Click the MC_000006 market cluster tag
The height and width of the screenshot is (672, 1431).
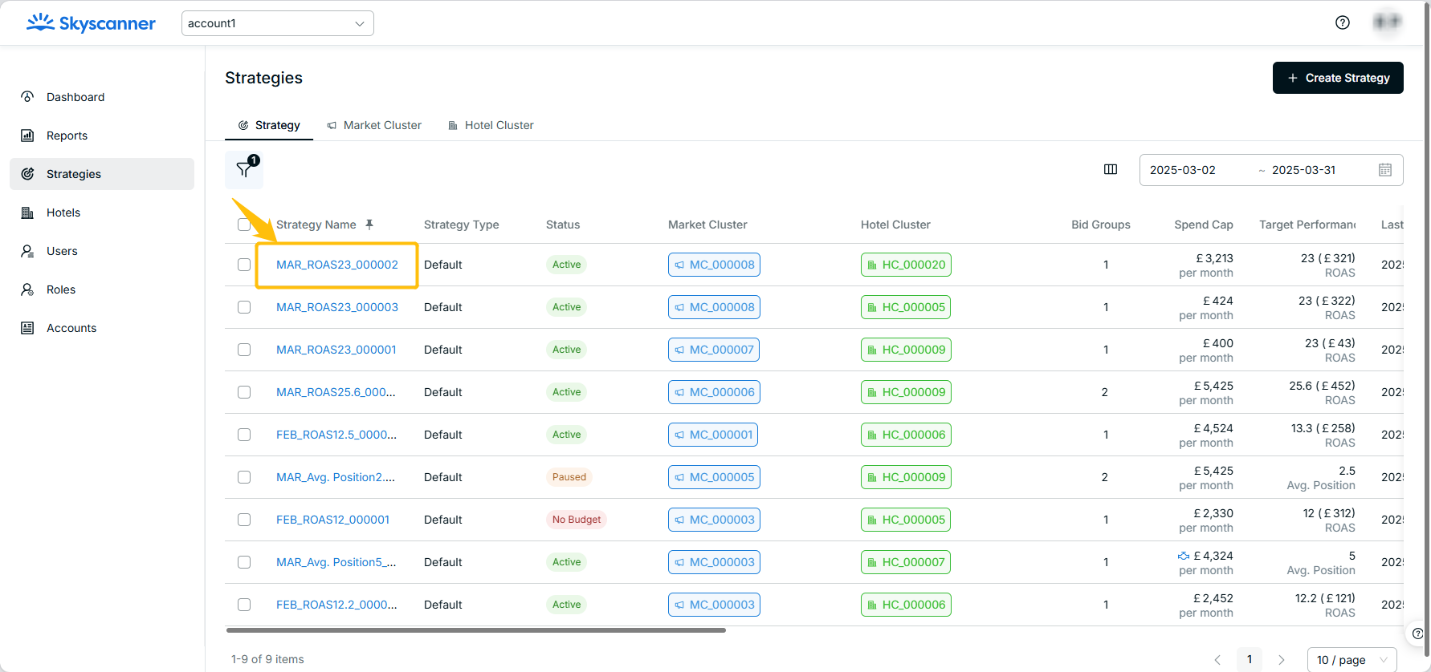[x=714, y=392]
